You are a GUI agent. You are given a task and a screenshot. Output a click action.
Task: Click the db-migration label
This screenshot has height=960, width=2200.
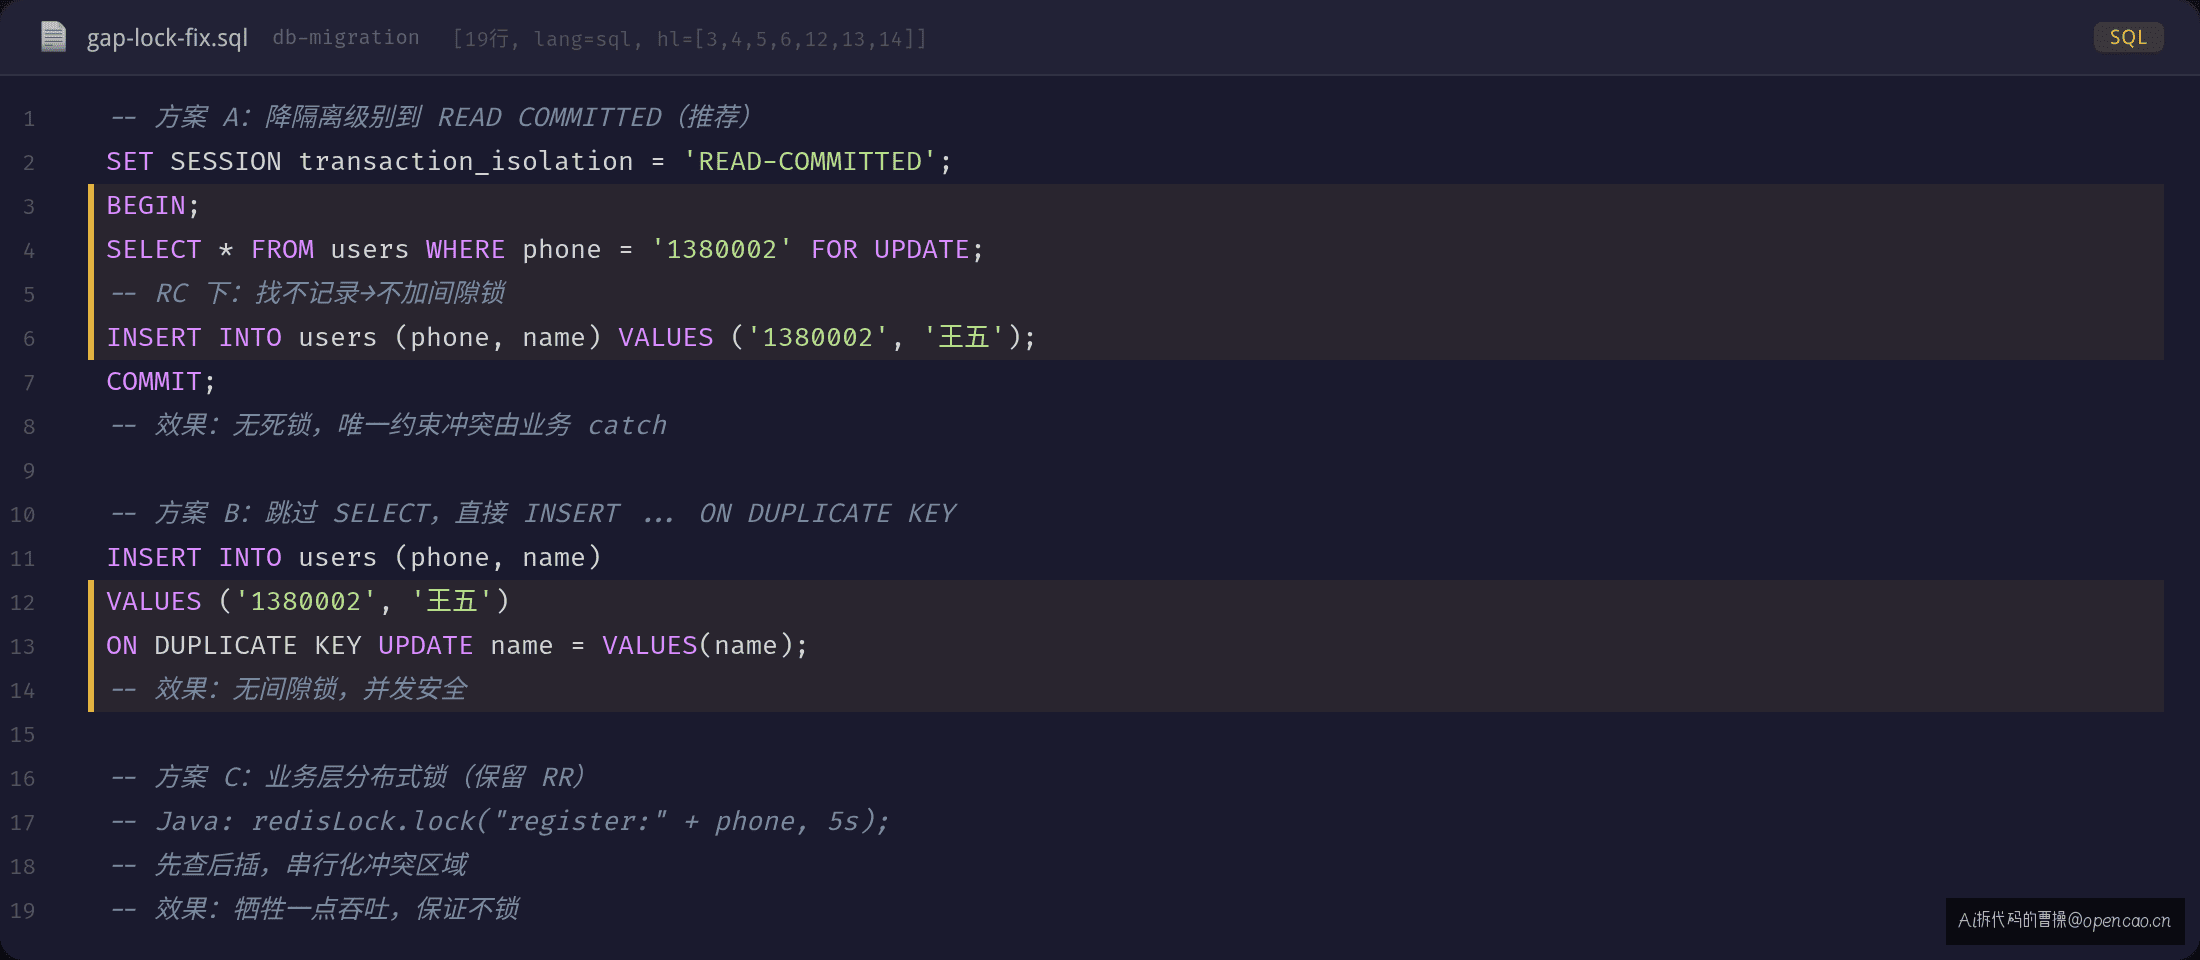click(x=346, y=38)
